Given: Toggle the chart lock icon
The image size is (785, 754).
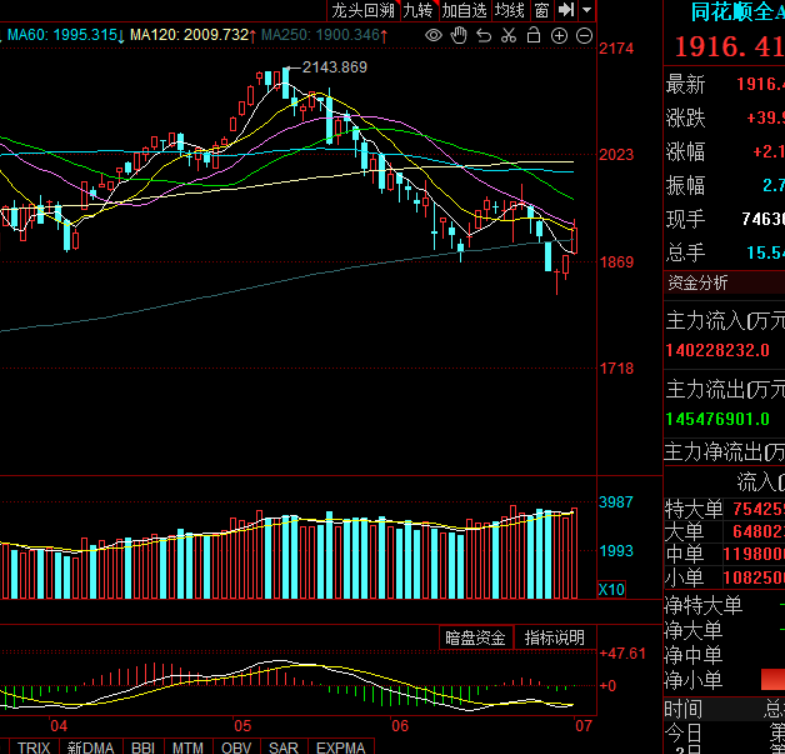Looking at the screenshot, I should click(534, 35).
